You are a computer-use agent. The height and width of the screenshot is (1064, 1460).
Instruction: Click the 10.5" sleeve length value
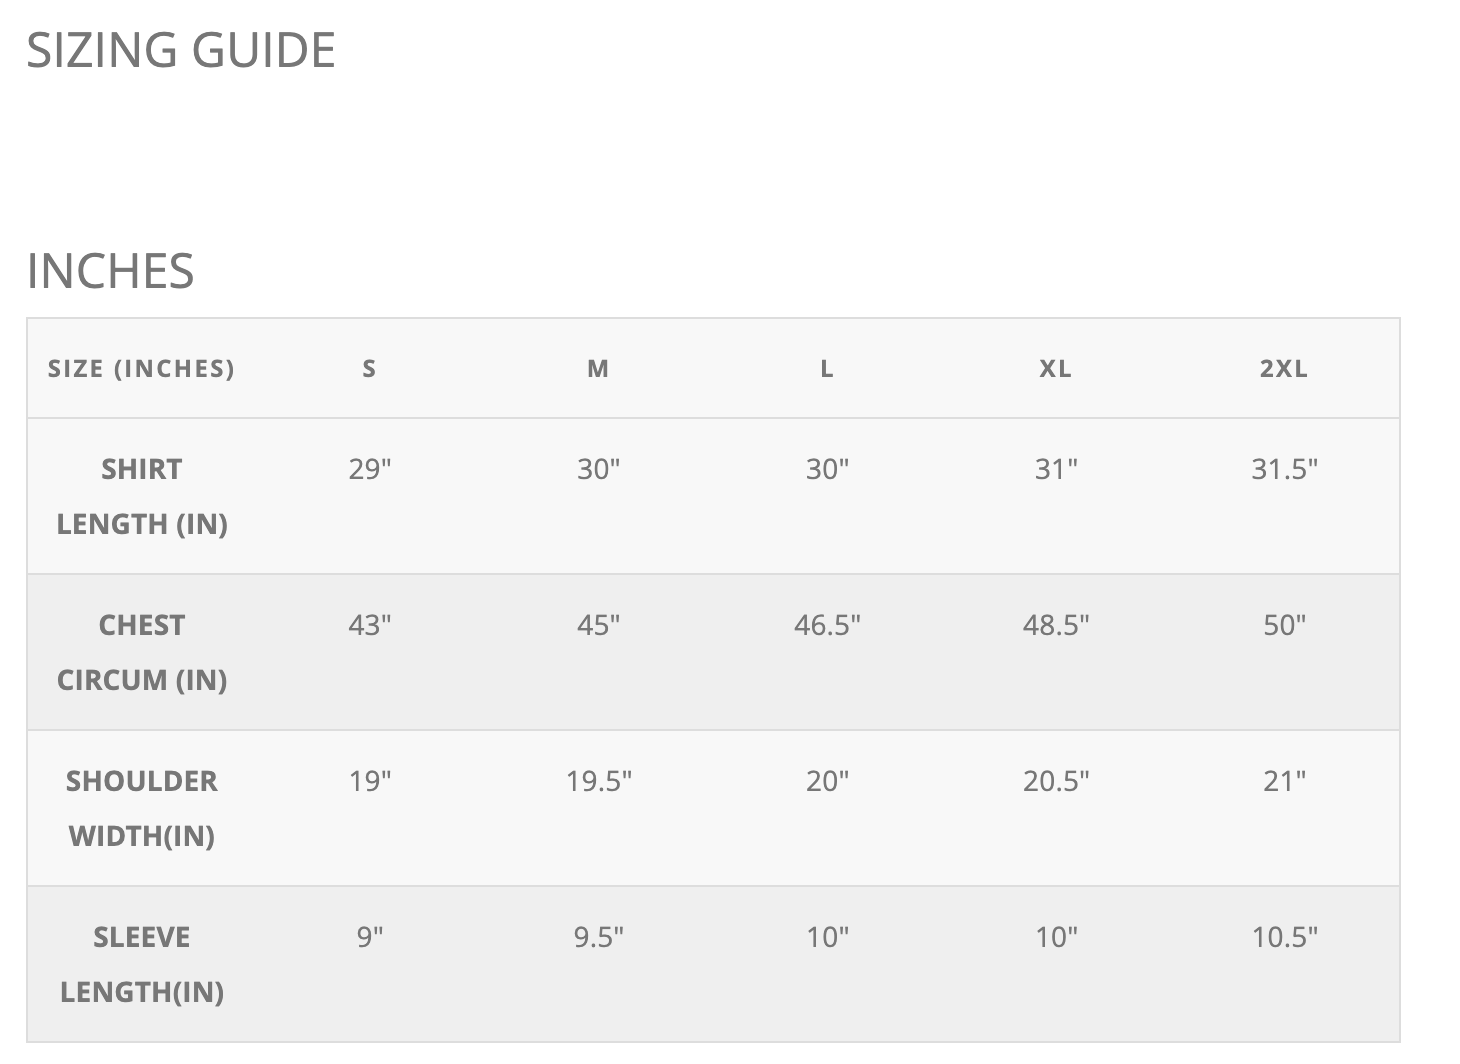(1285, 937)
